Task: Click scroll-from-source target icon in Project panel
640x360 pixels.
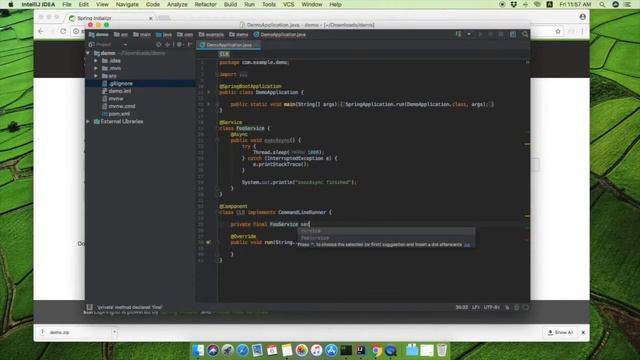Action: (158, 44)
